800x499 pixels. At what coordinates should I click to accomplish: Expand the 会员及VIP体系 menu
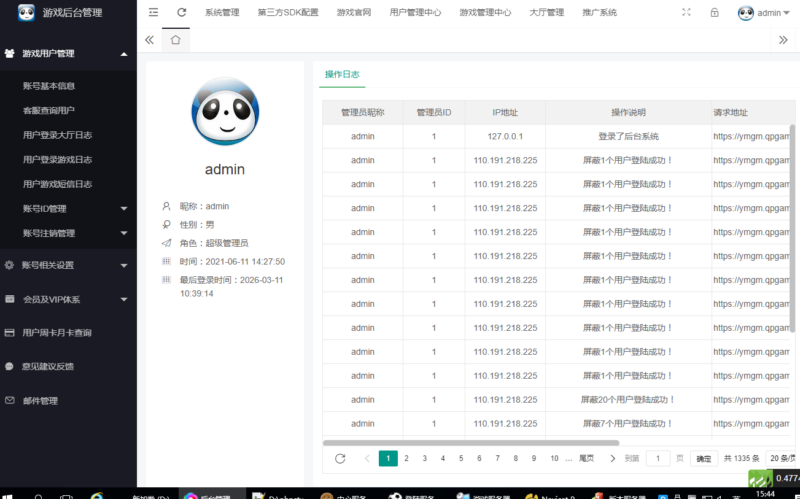(124, 300)
